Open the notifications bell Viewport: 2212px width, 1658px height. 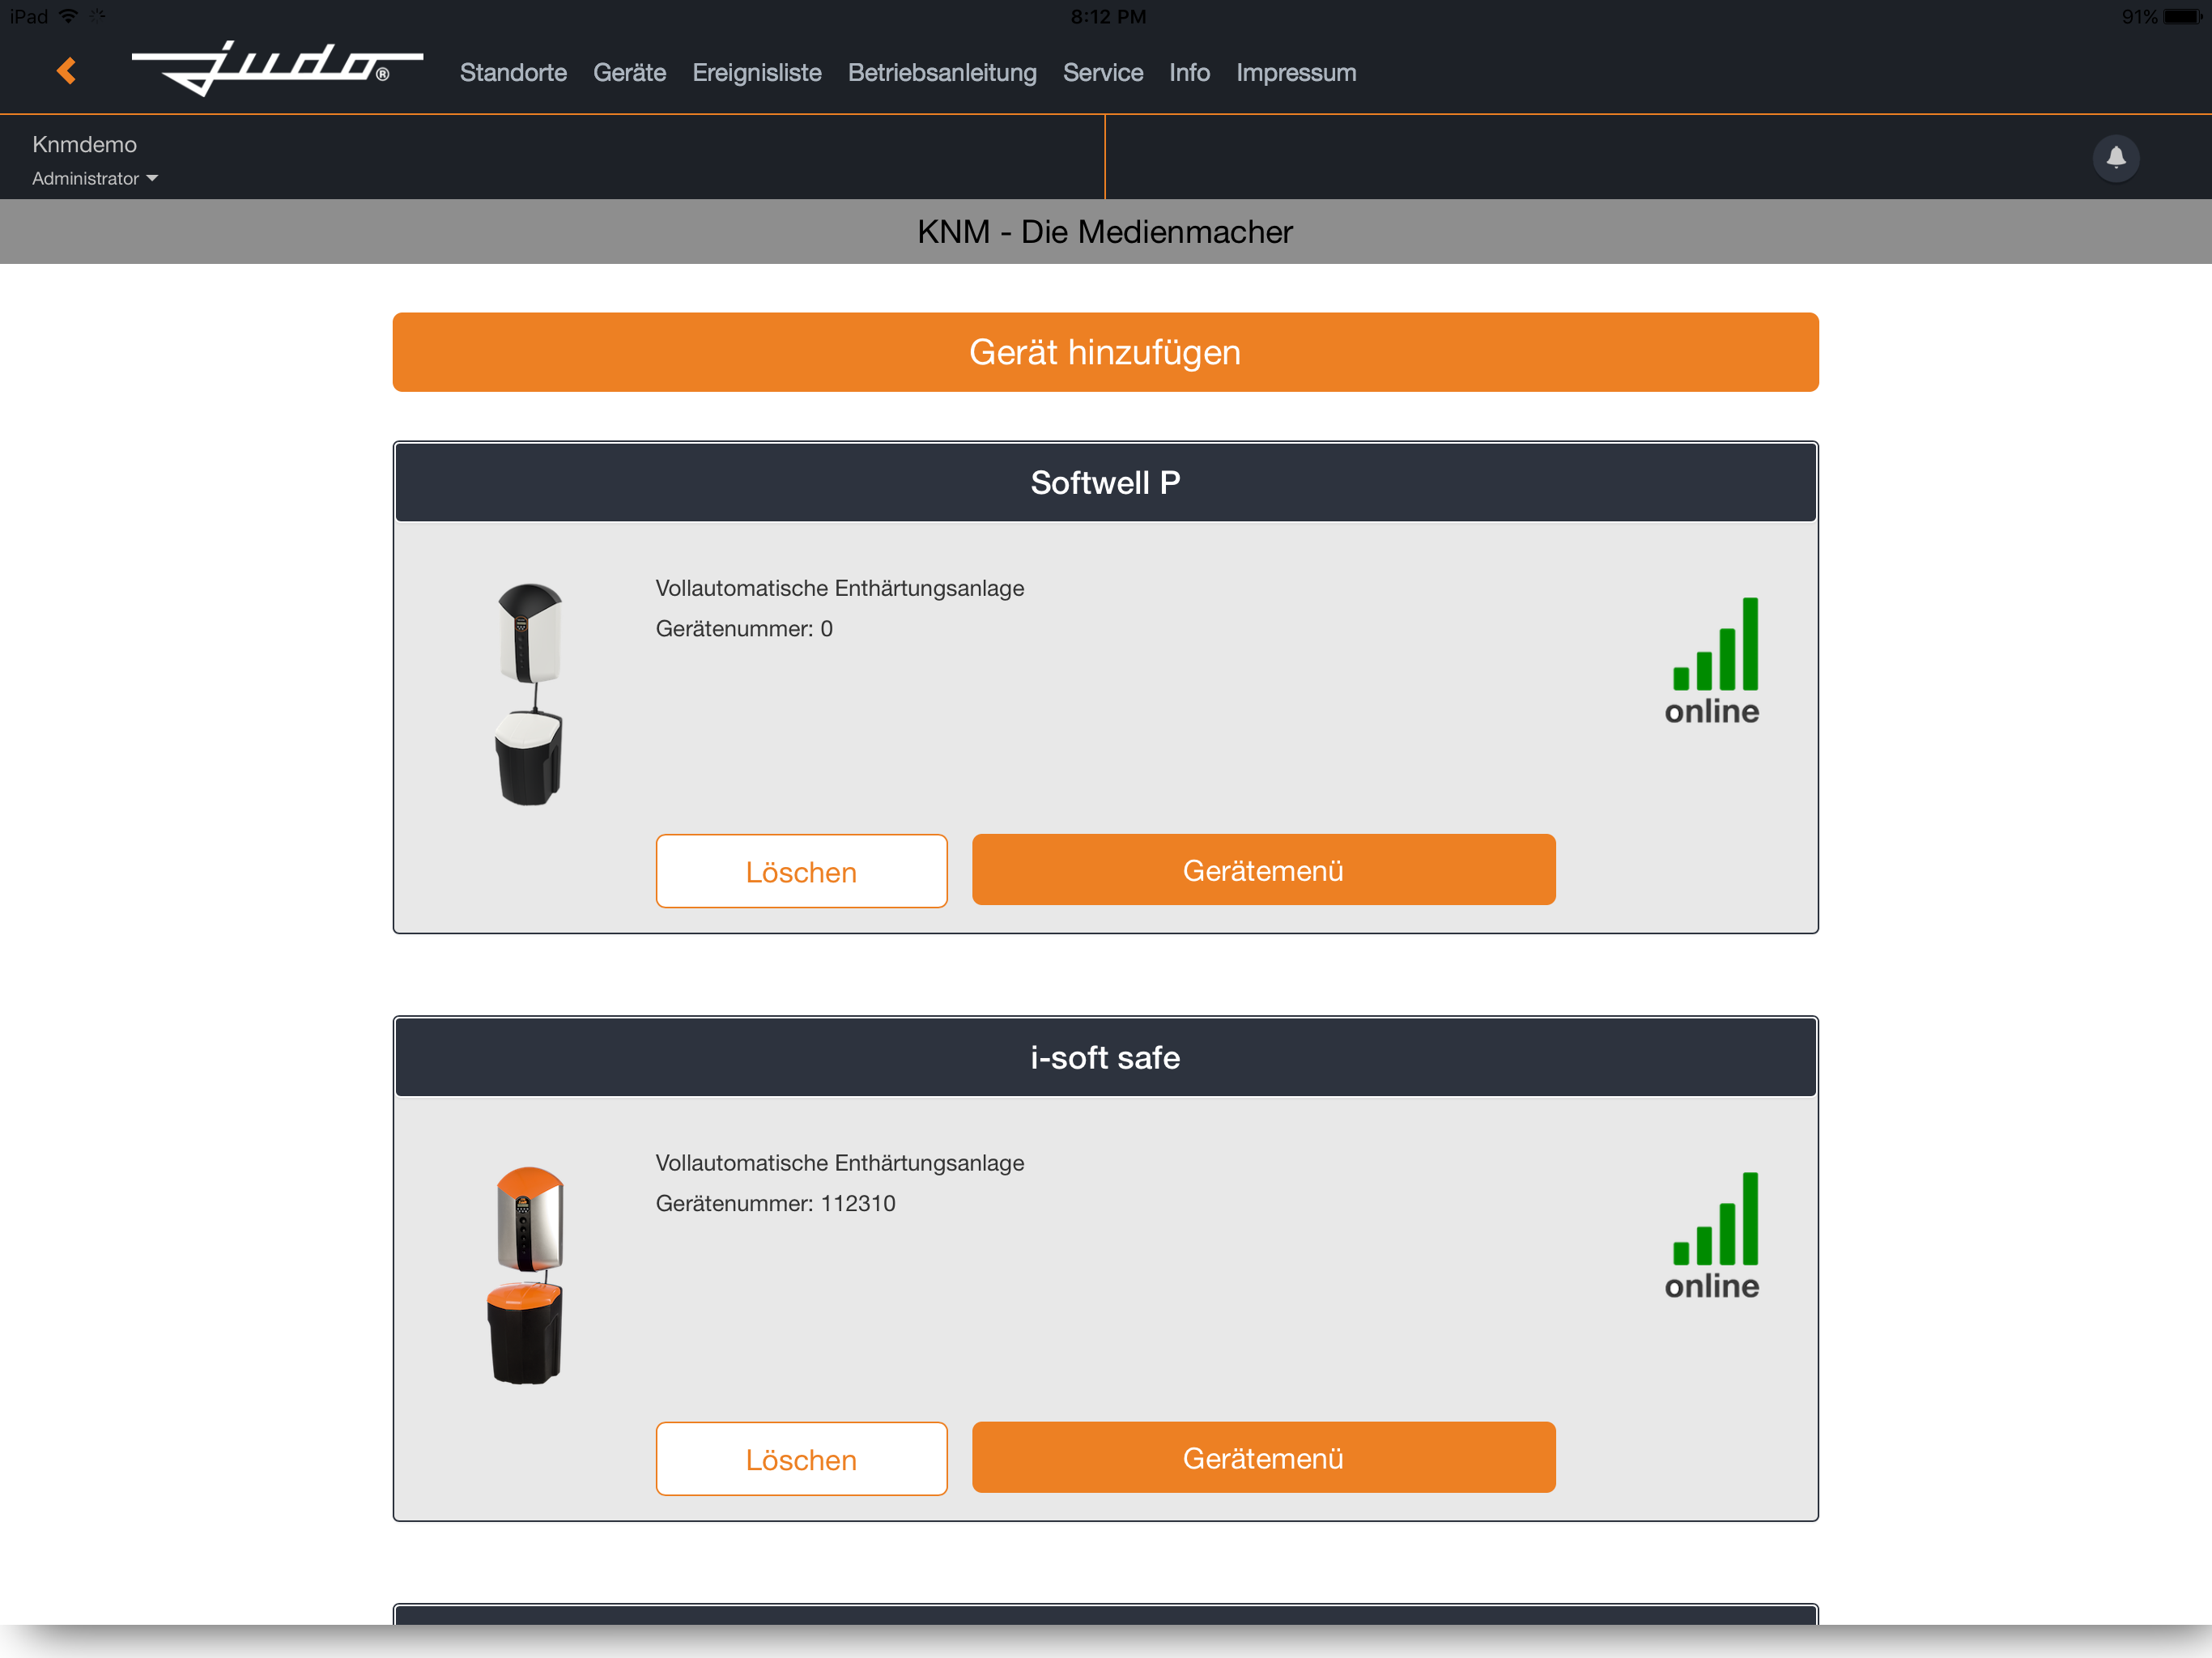coord(2115,157)
